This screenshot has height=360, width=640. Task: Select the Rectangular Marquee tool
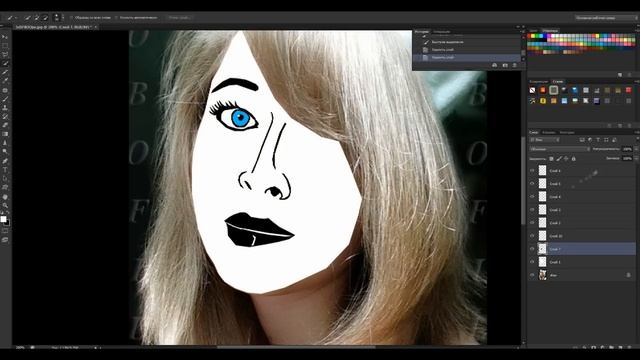[5, 46]
